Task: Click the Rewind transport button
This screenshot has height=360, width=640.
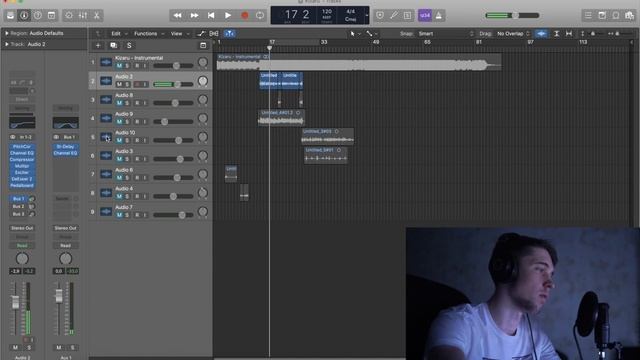Action: pos(178,16)
